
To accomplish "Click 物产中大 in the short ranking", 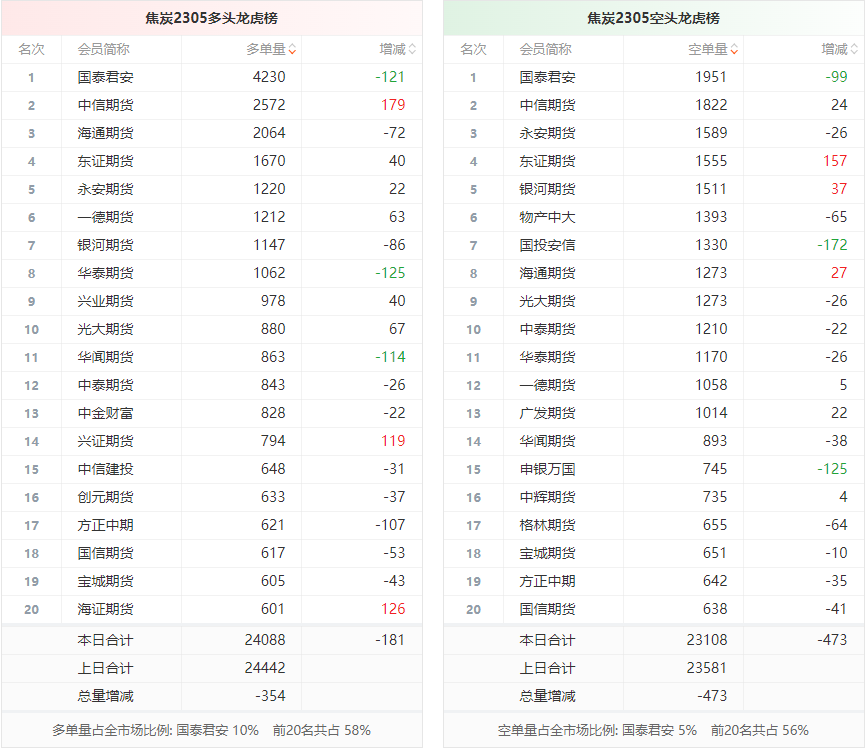I will tap(547, 217).
